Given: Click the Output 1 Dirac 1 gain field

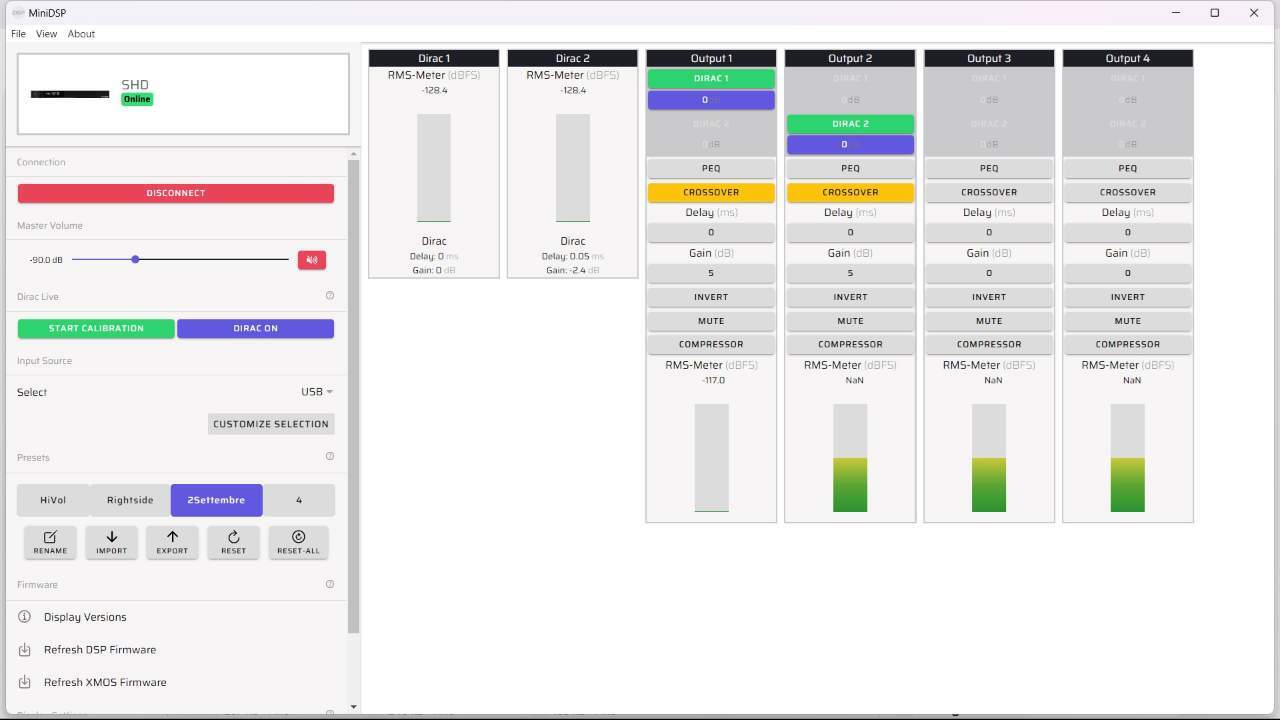Looking at the screenshot, I should point(711,100).
